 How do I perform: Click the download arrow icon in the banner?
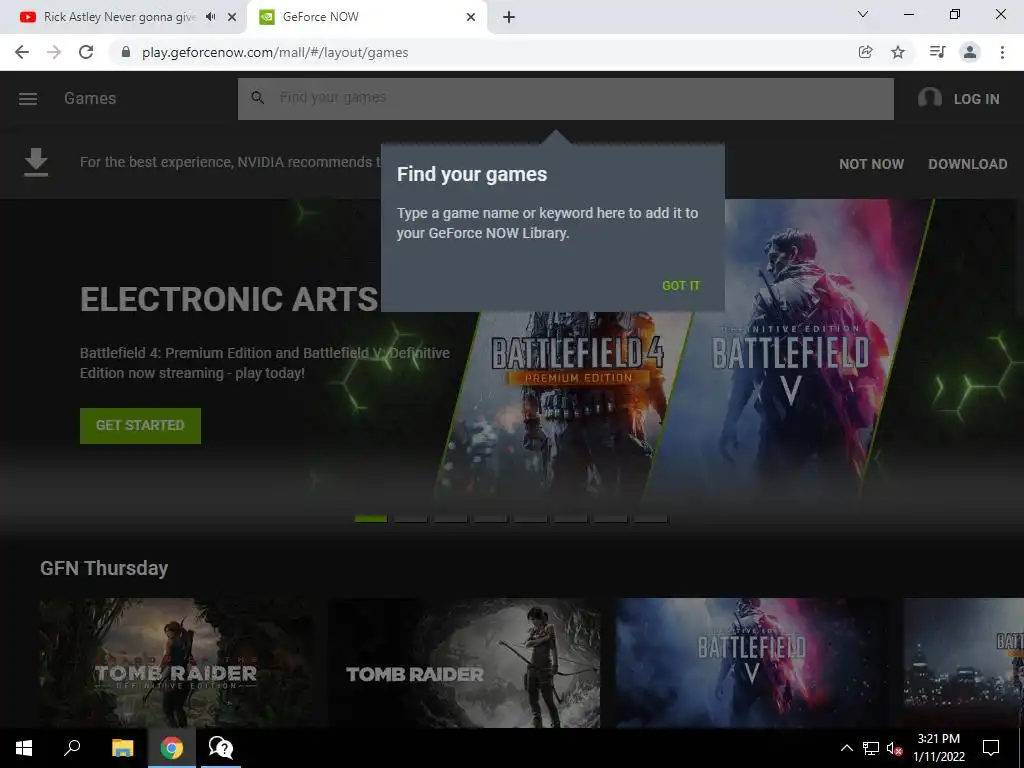[x=36, y=162]
